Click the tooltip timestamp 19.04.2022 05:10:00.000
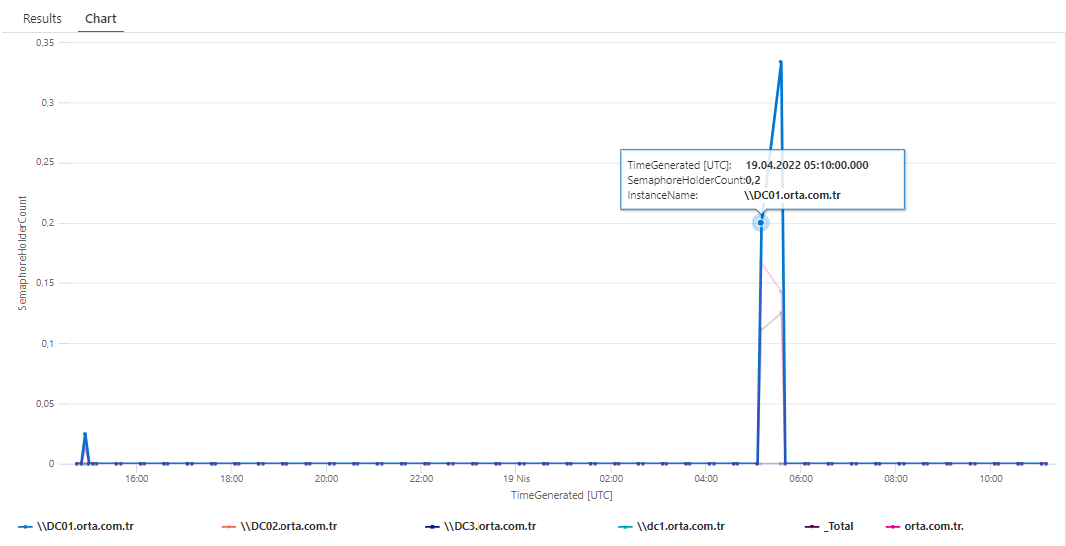Viewport: 1066px width, 546px height. 807,165
